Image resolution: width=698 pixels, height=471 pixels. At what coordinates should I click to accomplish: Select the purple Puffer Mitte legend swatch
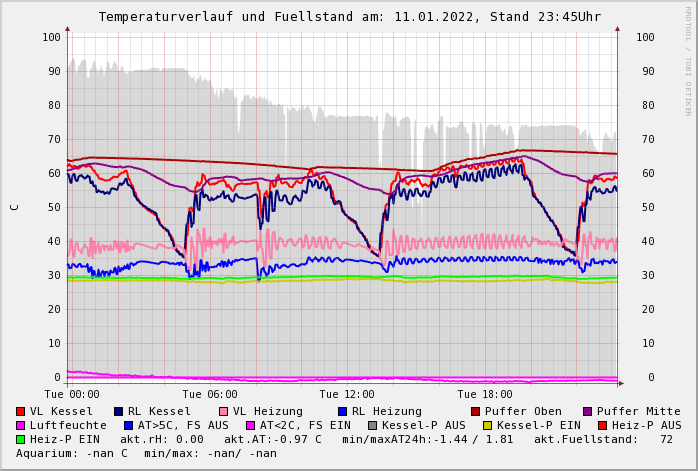588,411
